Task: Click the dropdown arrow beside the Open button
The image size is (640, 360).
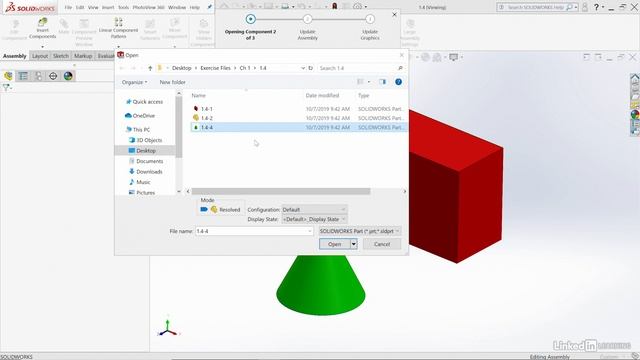Action: pos(354,244)
